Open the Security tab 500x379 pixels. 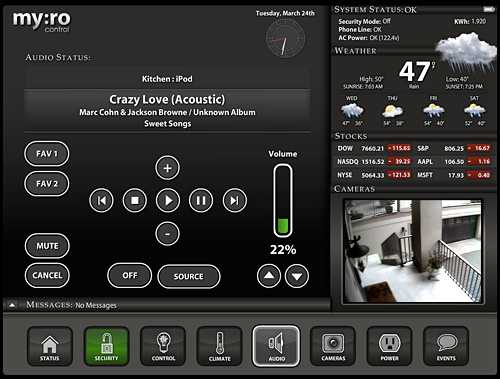[x=106, y=346]
